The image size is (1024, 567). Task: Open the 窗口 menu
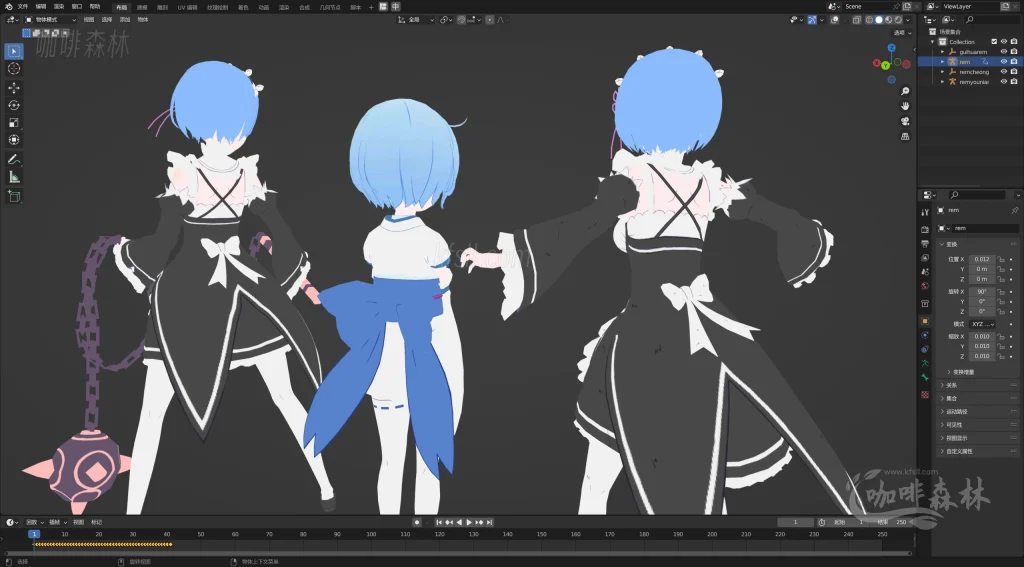tap(76, 7)
